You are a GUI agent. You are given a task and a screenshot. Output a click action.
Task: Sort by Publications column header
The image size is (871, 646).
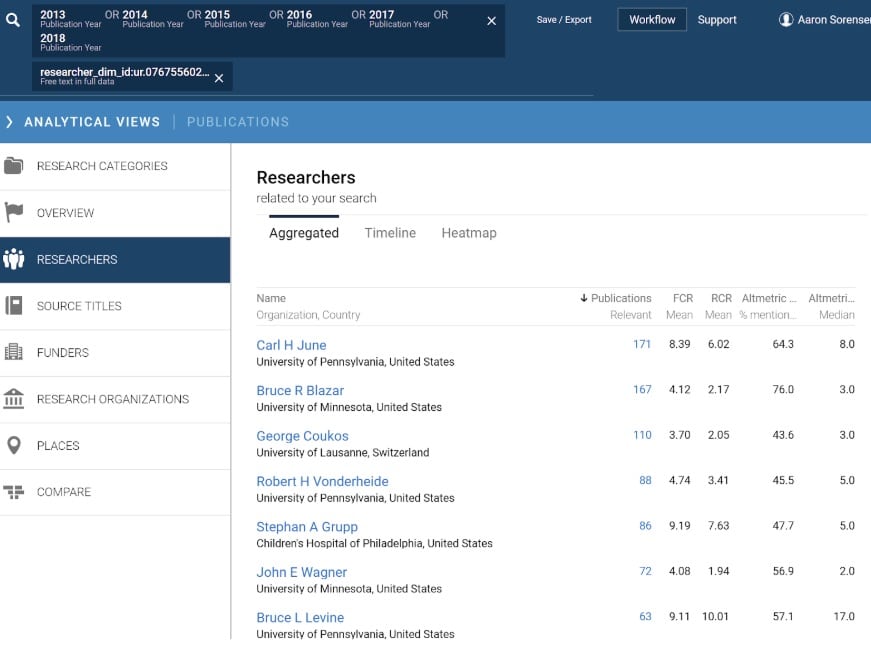click(x=620, y=298)
